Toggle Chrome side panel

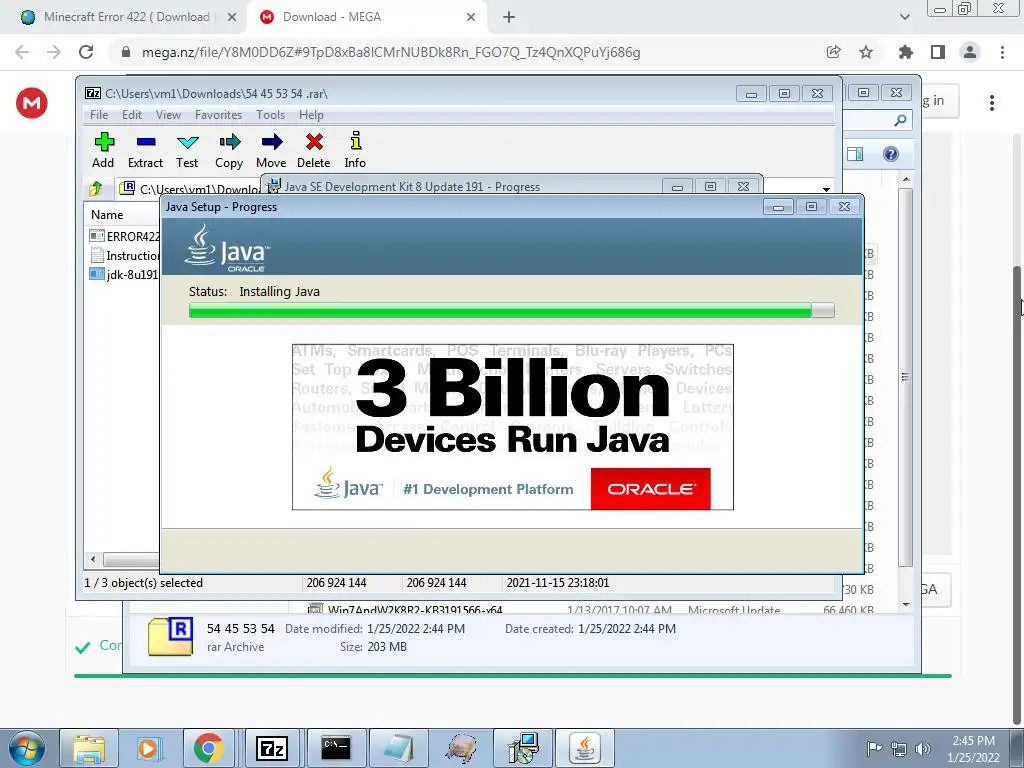[938, 52]
